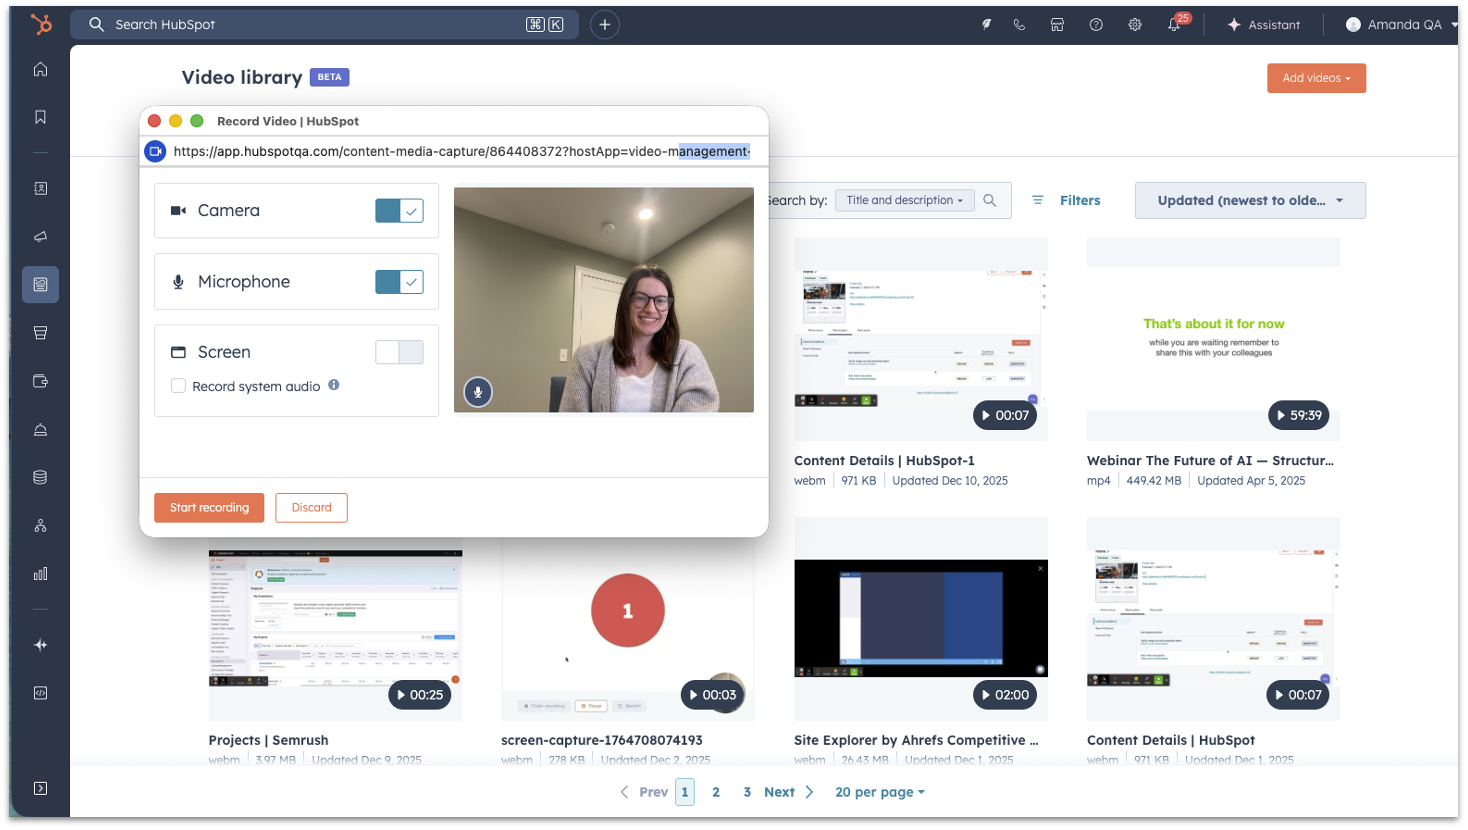Click the camera icon beside the recorder URL
1468x830 pixels.
[155, 151]
